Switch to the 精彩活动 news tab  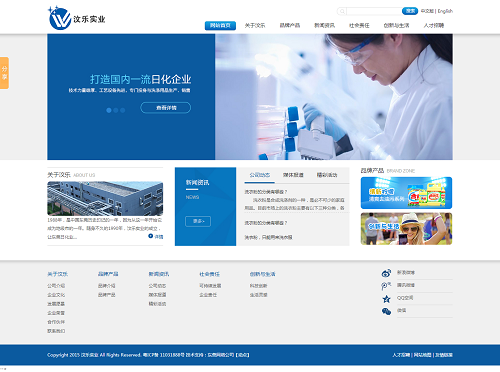click(x=327, y=175)
